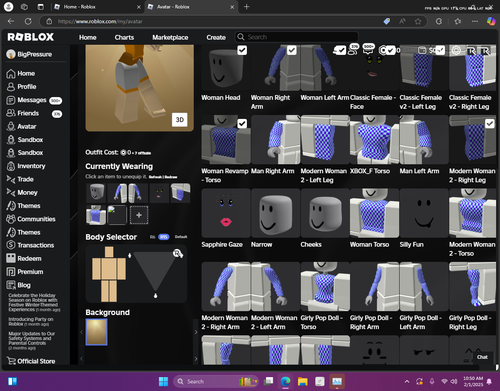The height and width of the screenshot is (391, 500).
Task: Click the add item plus slot
Action: tap(139, 215)
